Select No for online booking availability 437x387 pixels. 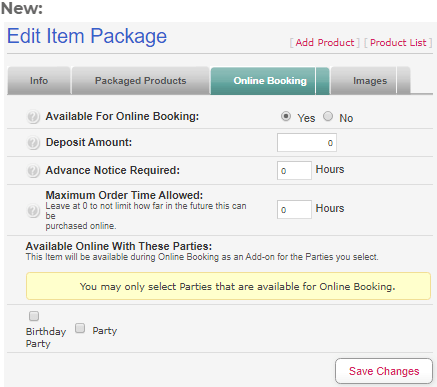tap(328, 116)
